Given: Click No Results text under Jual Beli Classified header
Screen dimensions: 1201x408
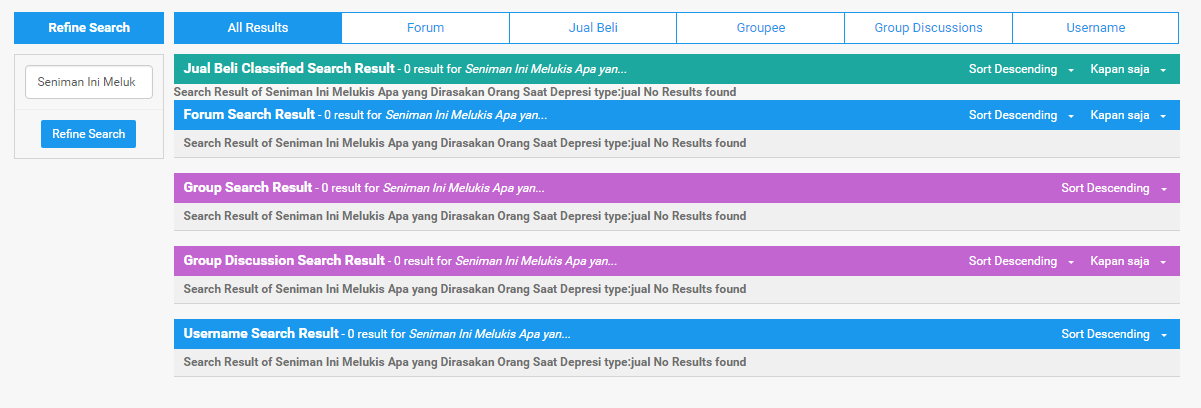Looking at the screenshot, I should 455,92.
